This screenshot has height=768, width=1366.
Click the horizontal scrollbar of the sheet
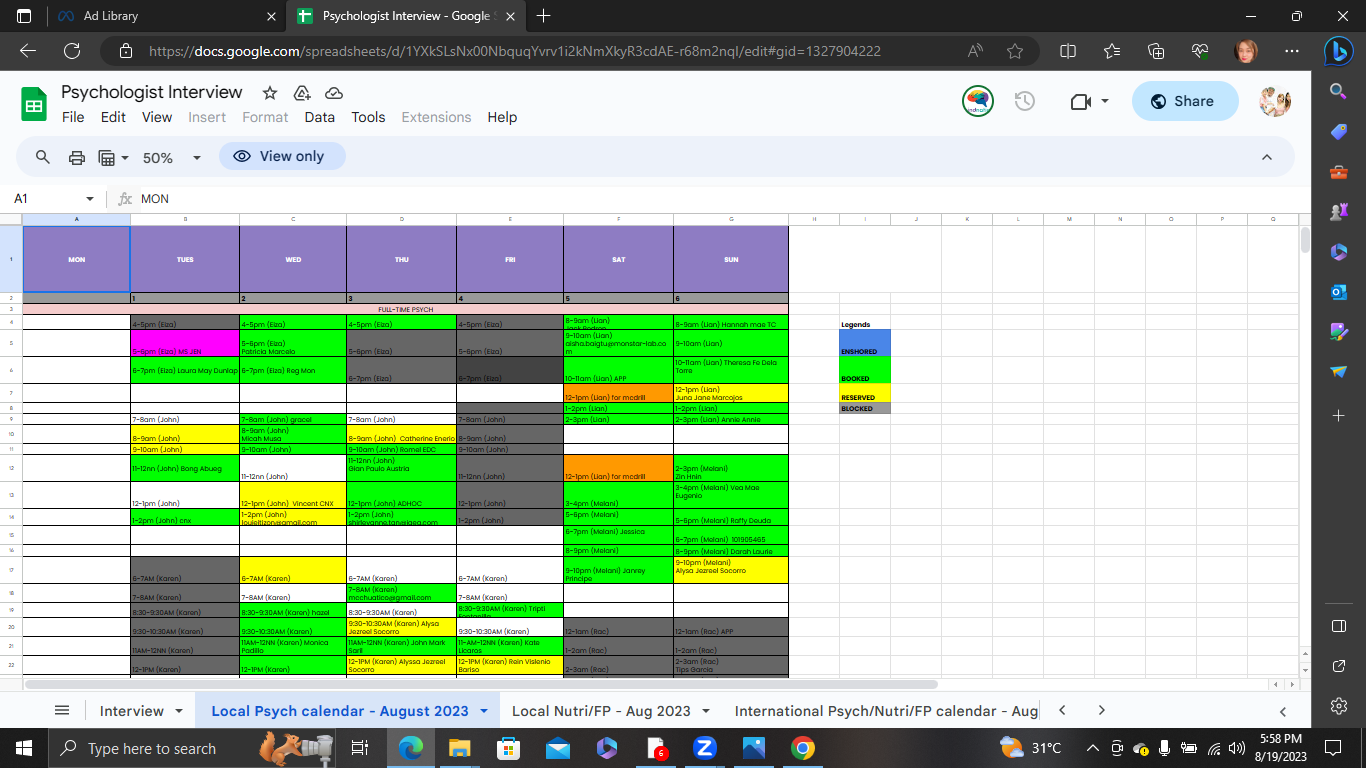click(x=480, y=685)
